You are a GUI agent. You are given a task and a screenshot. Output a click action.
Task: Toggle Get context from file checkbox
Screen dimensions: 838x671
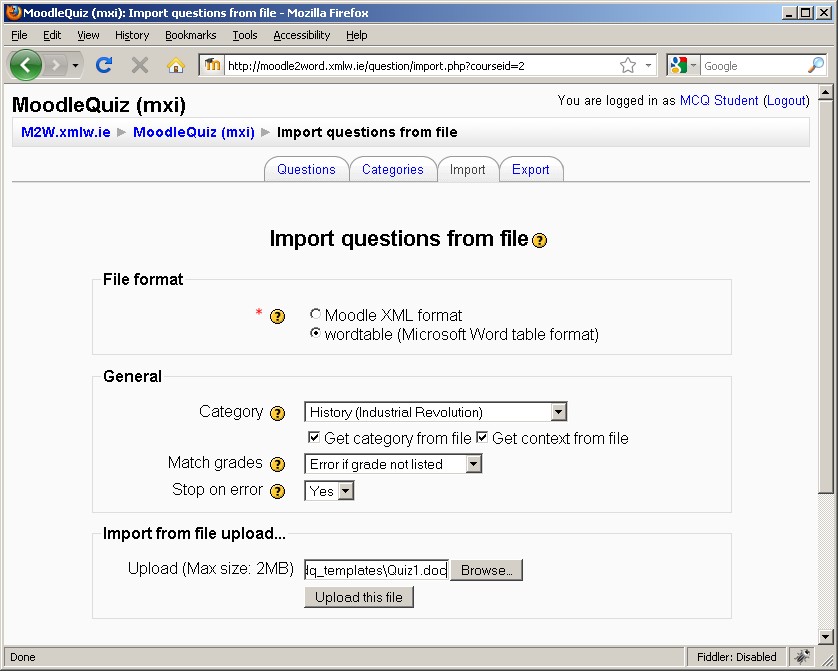coord(482,438)
